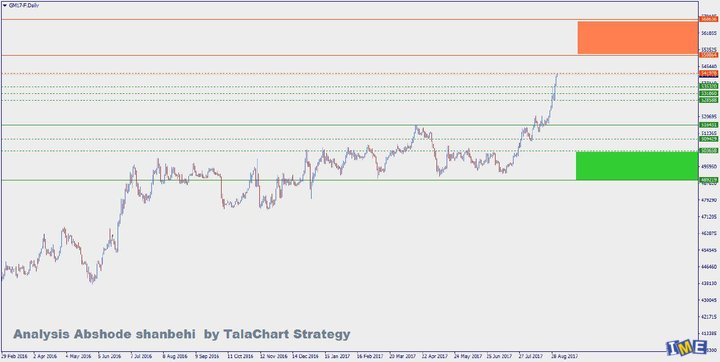The height and width of the screenshot is (362, 720).
Task: Select the orange resistance zone rectangle
Action: coord(638,37)
